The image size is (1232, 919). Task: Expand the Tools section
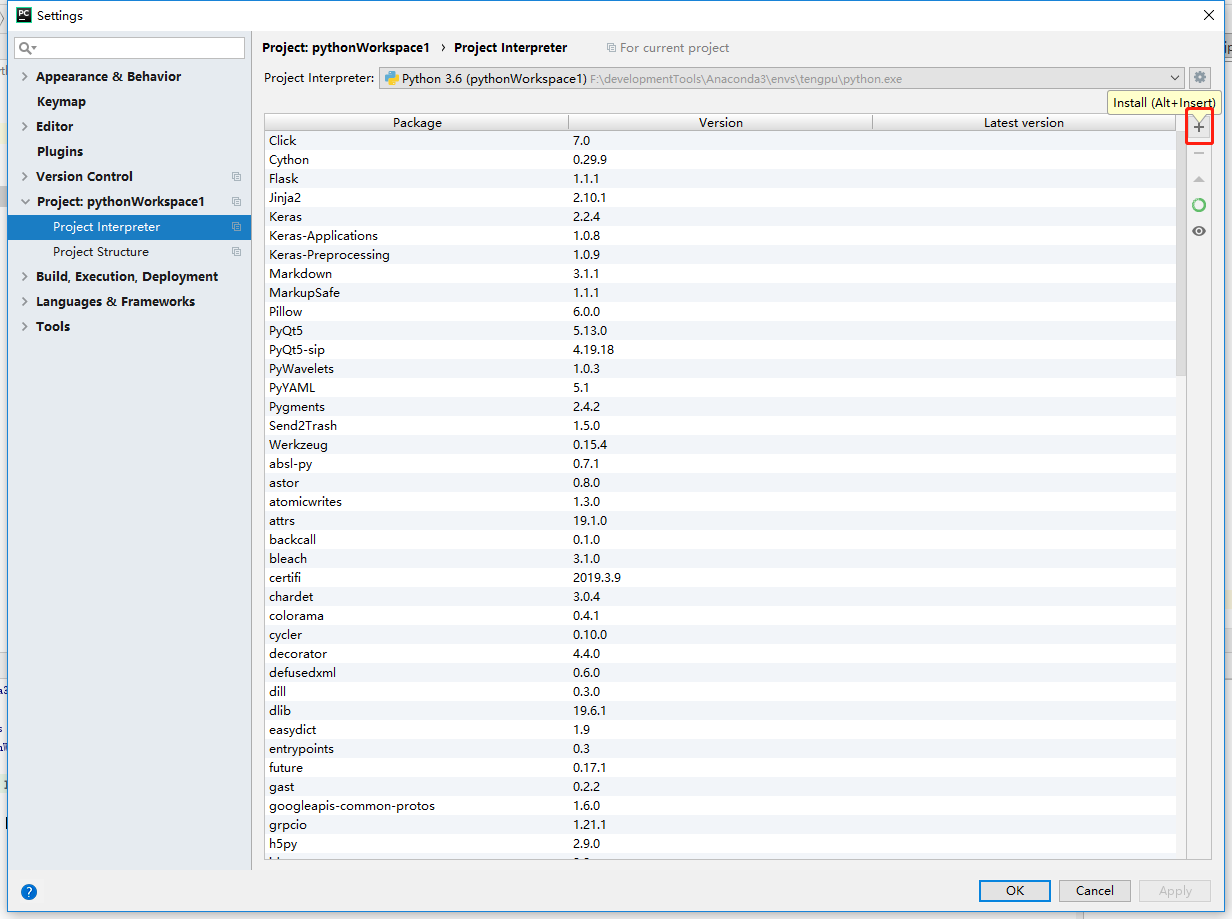25,327
